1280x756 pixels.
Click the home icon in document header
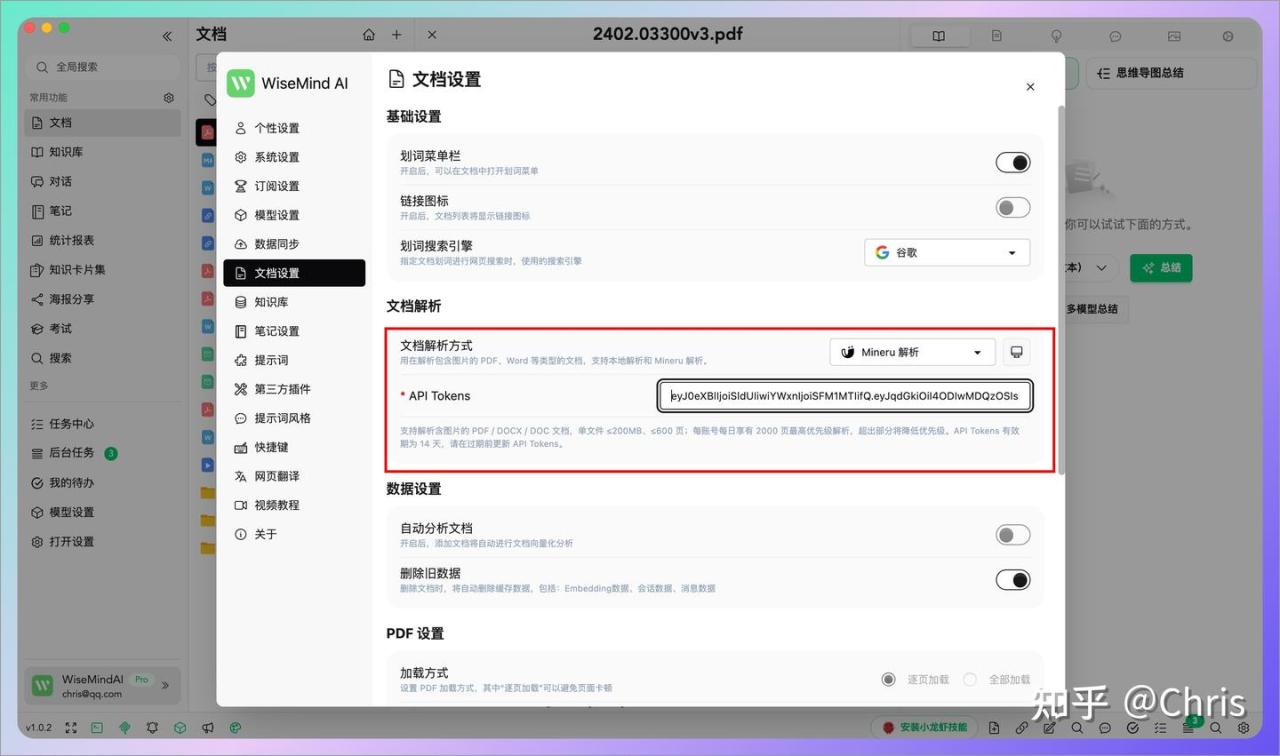coord(369,35)
